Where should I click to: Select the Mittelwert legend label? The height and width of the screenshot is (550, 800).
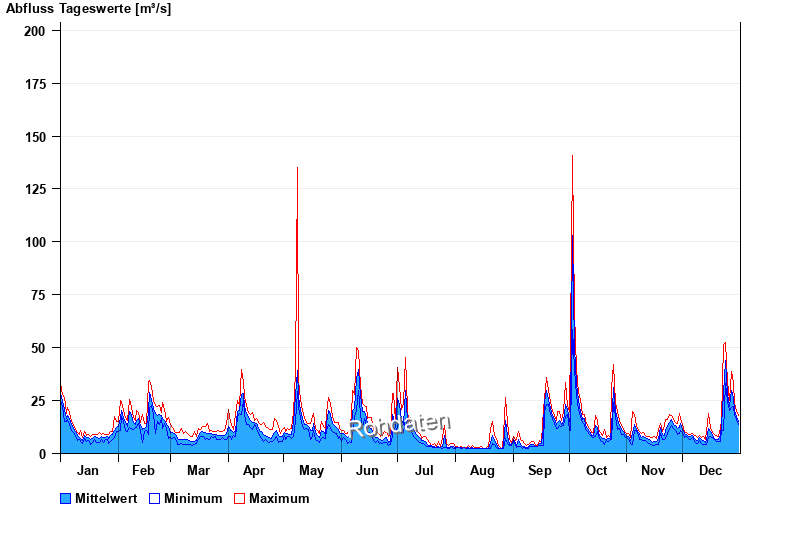coord(106,499)
